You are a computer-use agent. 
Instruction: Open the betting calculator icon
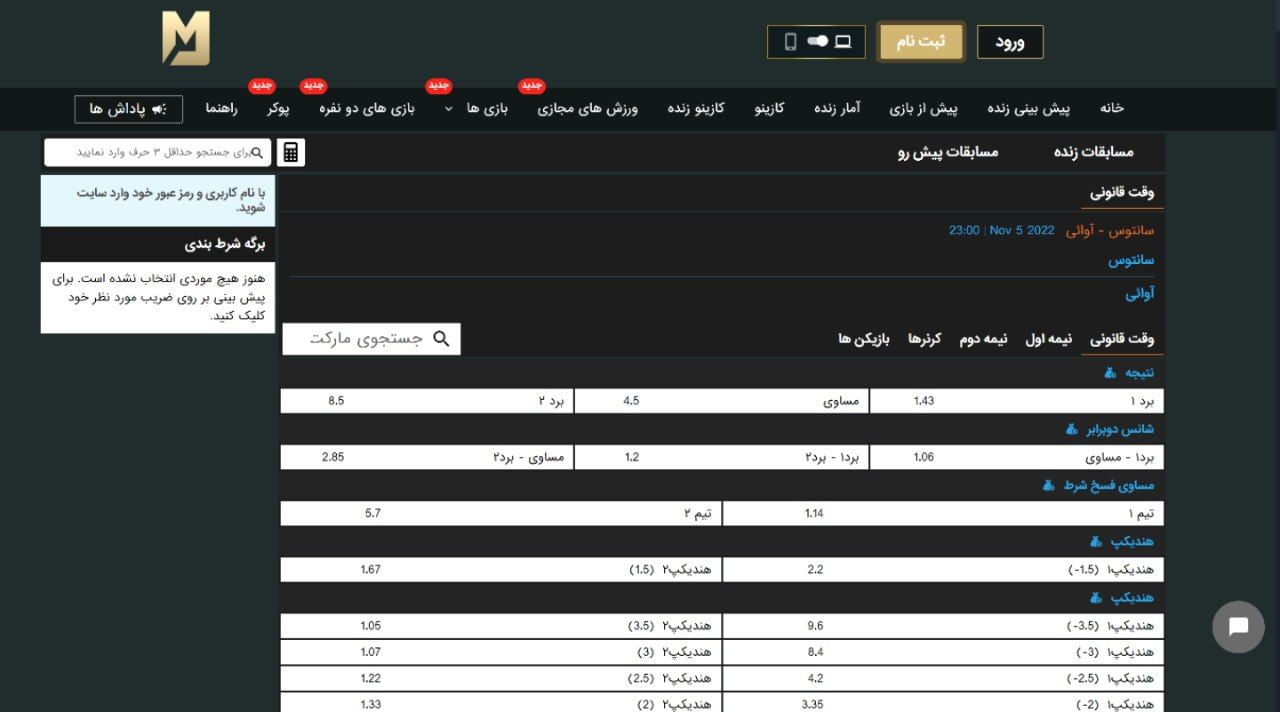[290, 152]
